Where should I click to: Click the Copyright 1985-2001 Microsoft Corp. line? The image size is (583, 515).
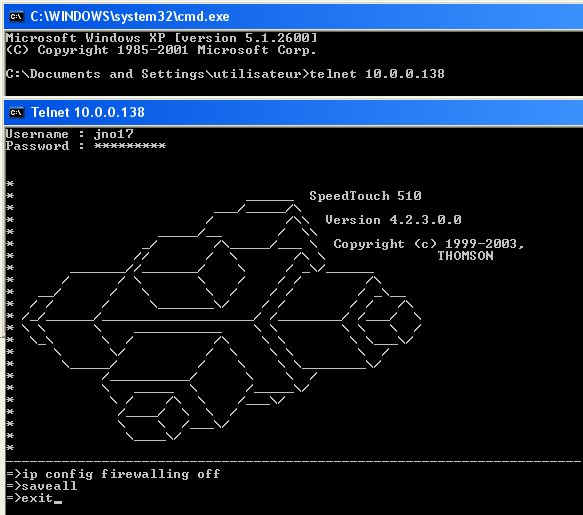pyautogui.click(x=161, y=50)
